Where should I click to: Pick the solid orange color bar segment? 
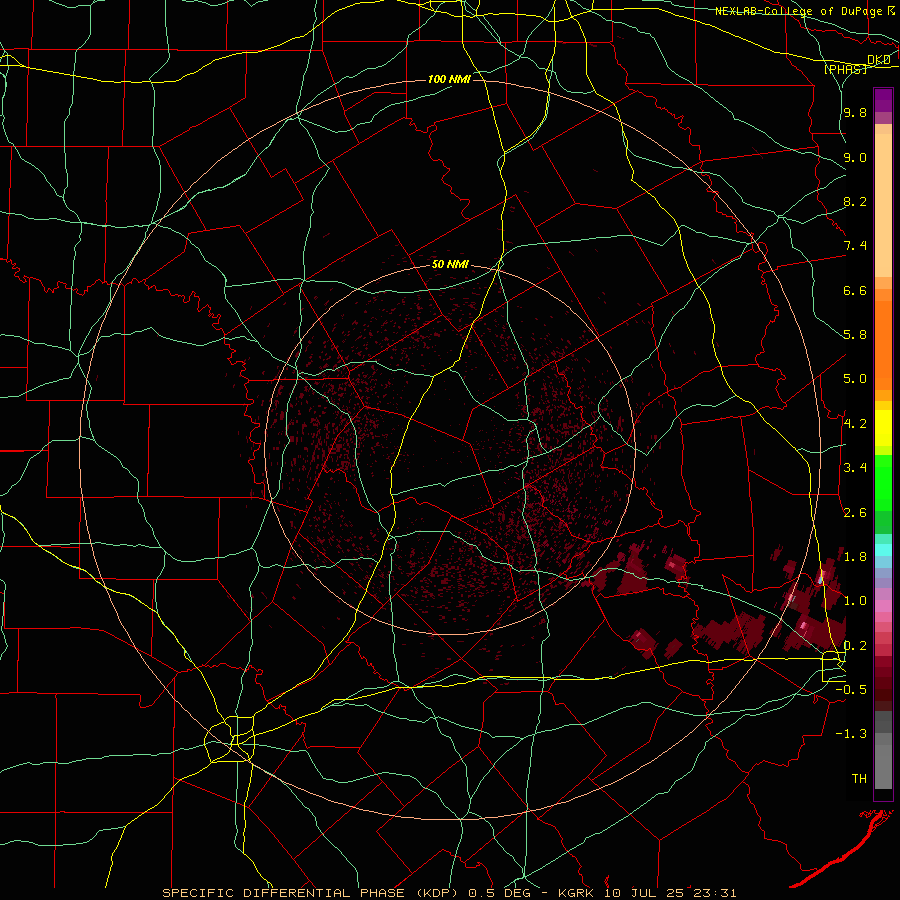coord(883,346)
